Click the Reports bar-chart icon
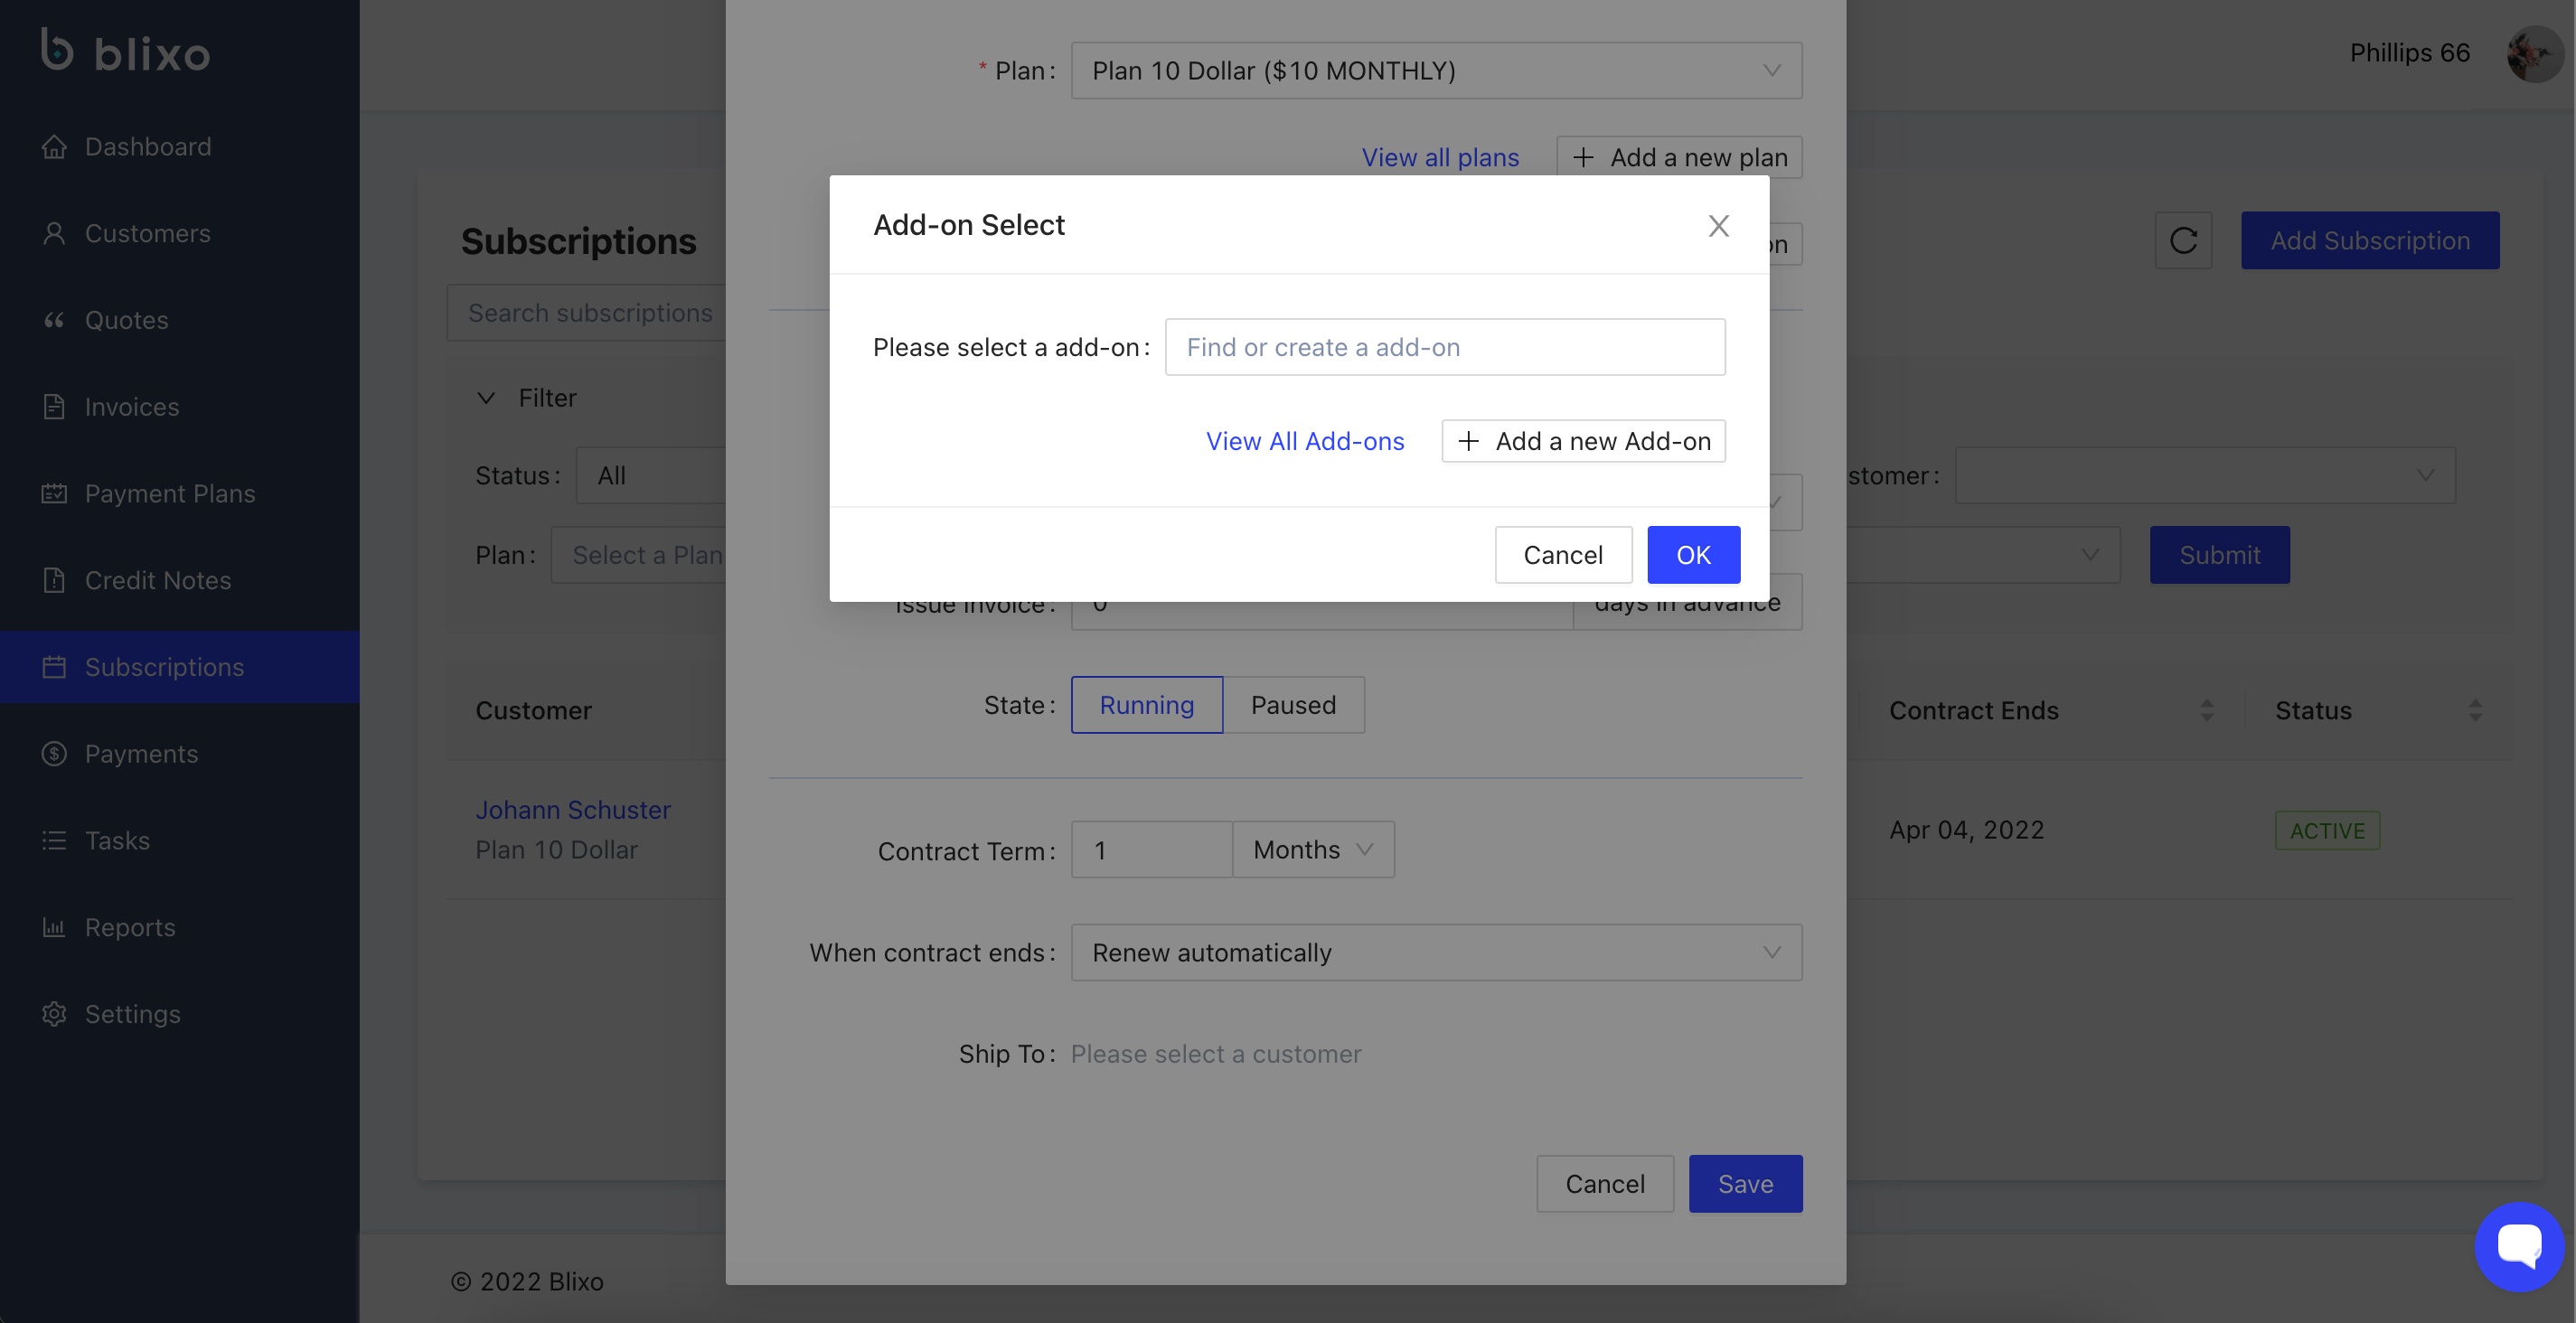 54,927
